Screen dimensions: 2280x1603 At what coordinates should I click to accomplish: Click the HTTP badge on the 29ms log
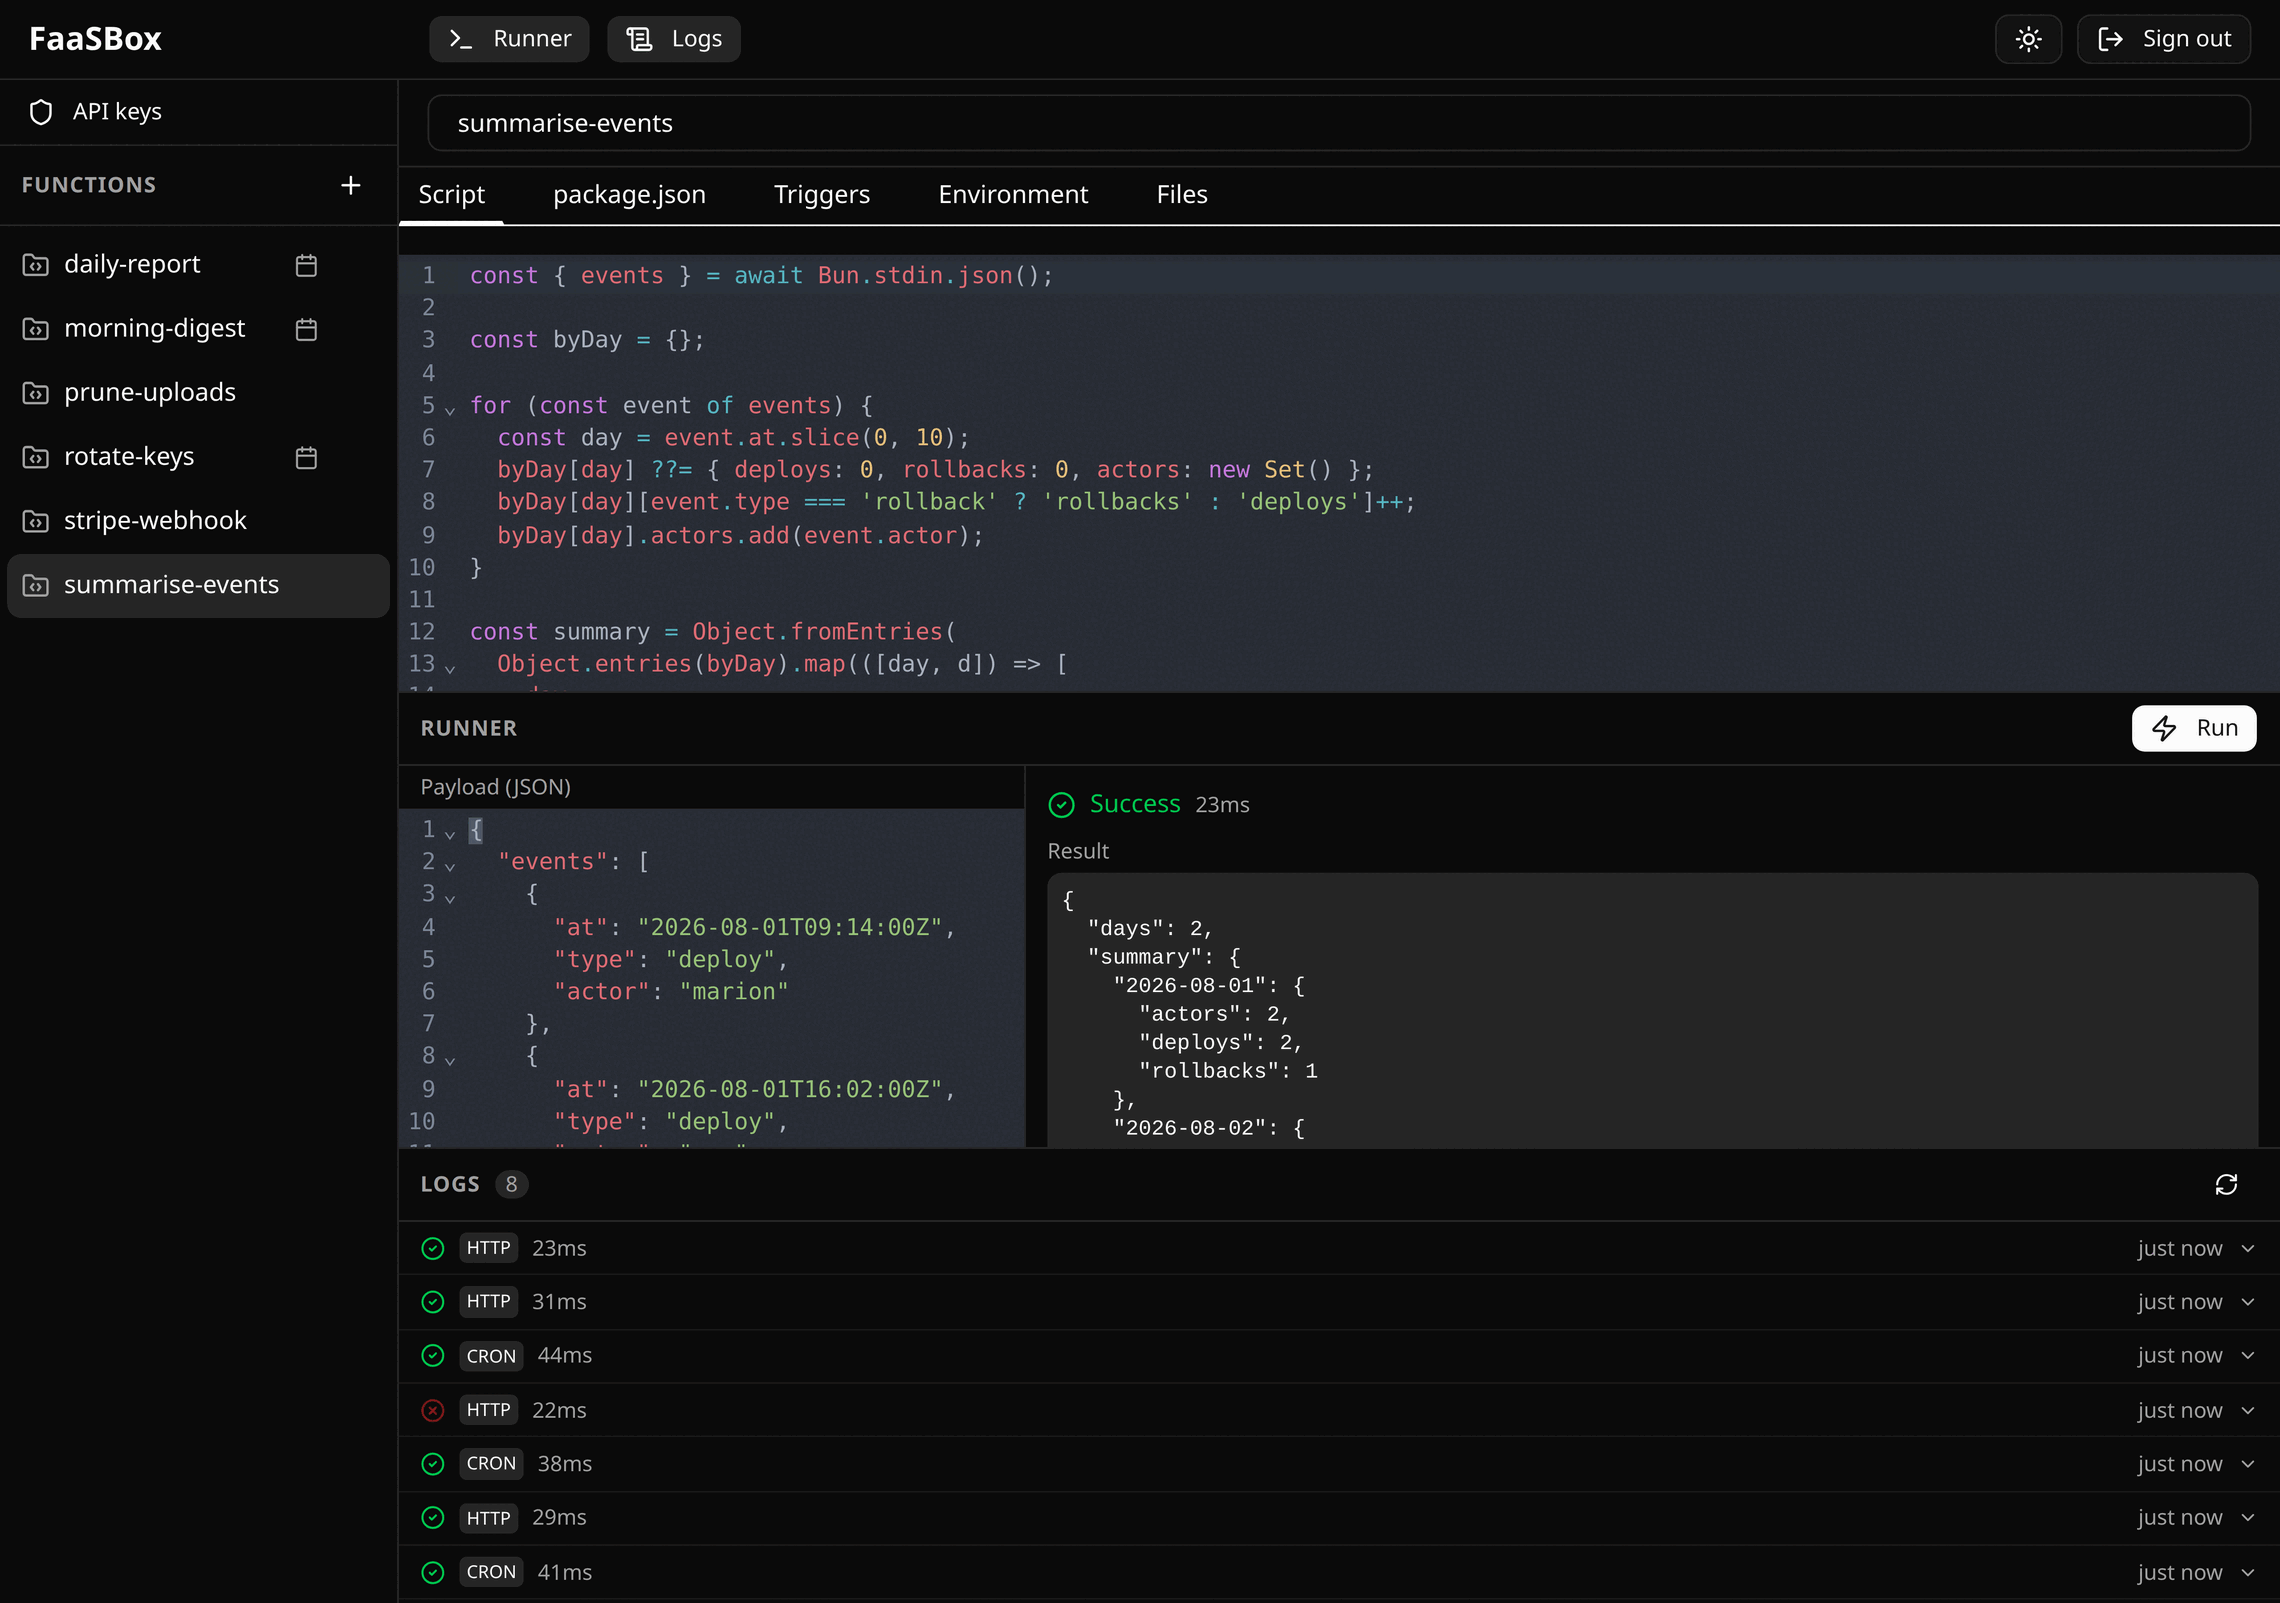[488, 1518]
